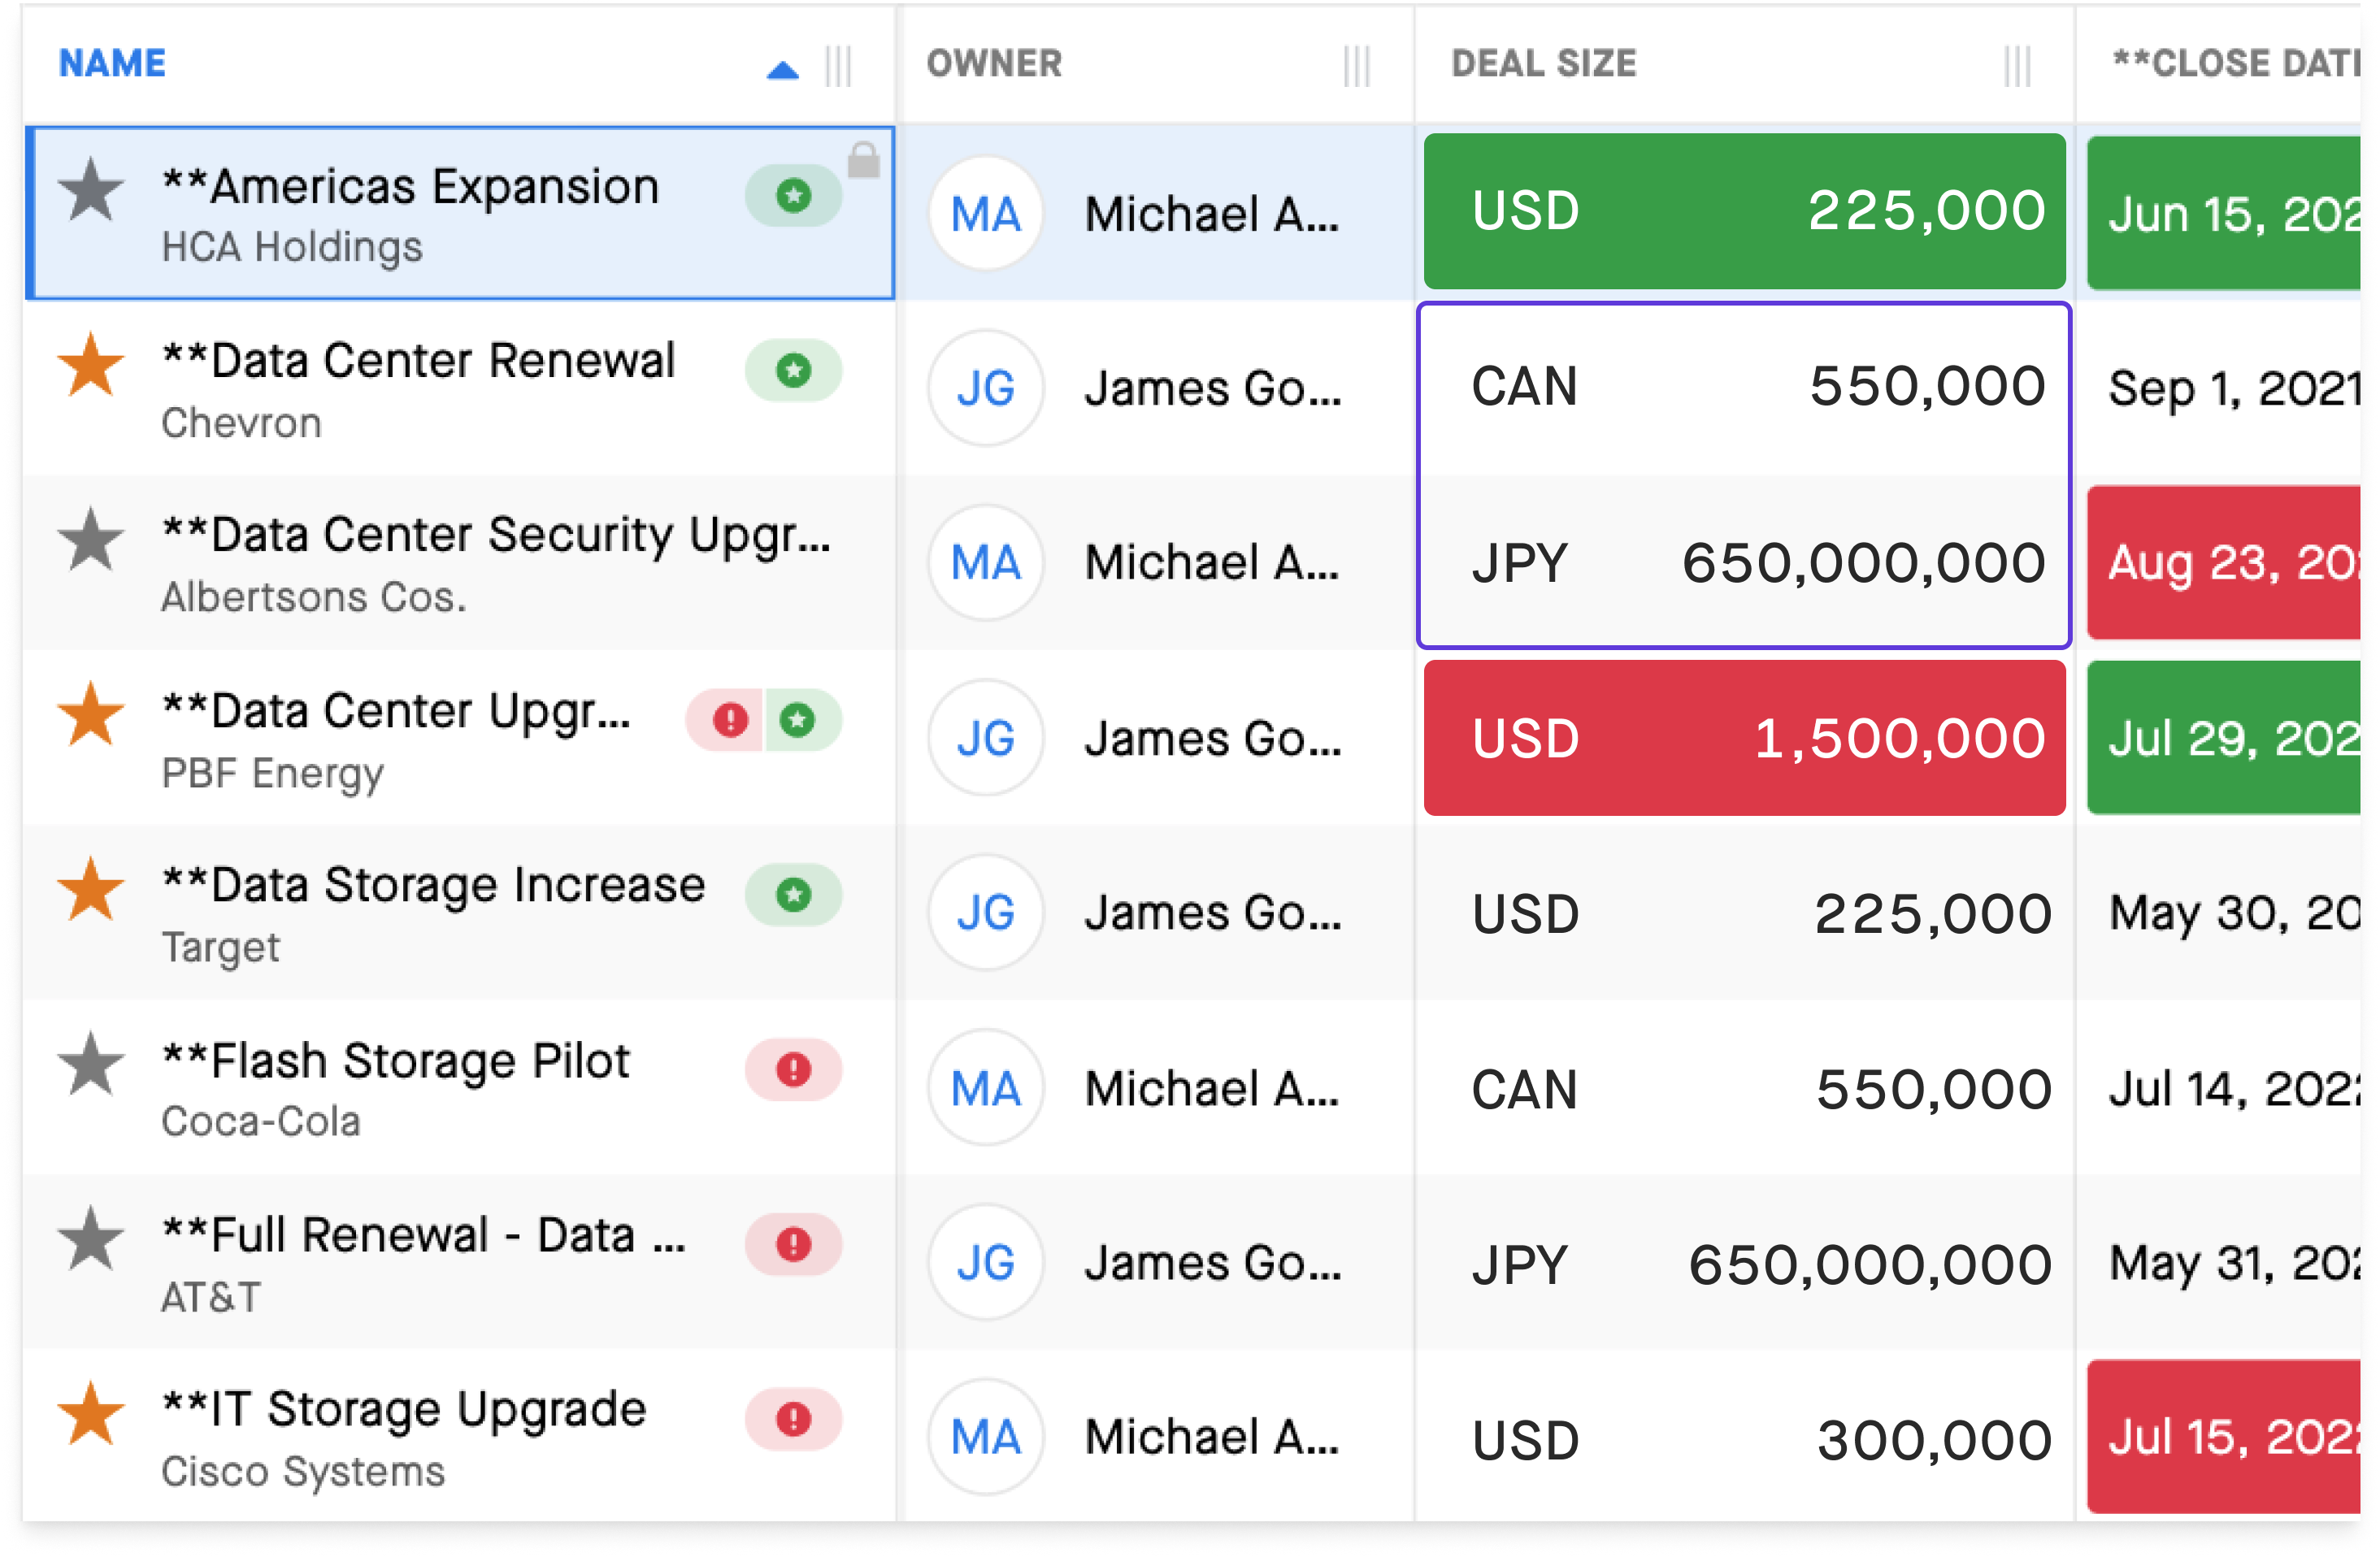
Task: Toggle the favorite star for Data Center Renewal
Action: 91,364
